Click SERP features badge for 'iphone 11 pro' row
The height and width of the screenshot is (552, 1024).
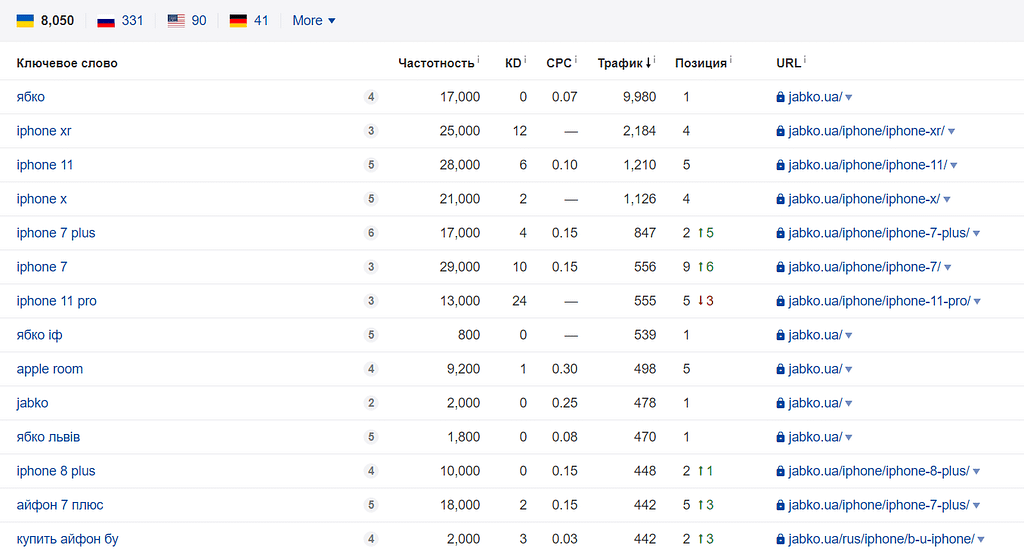pos(370,300)
